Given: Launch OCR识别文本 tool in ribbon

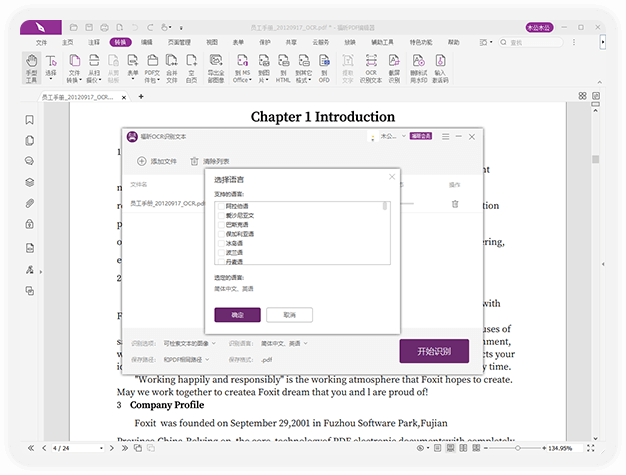Looking at the screenshot, I should pyautogui.click(x=371, y=68).
